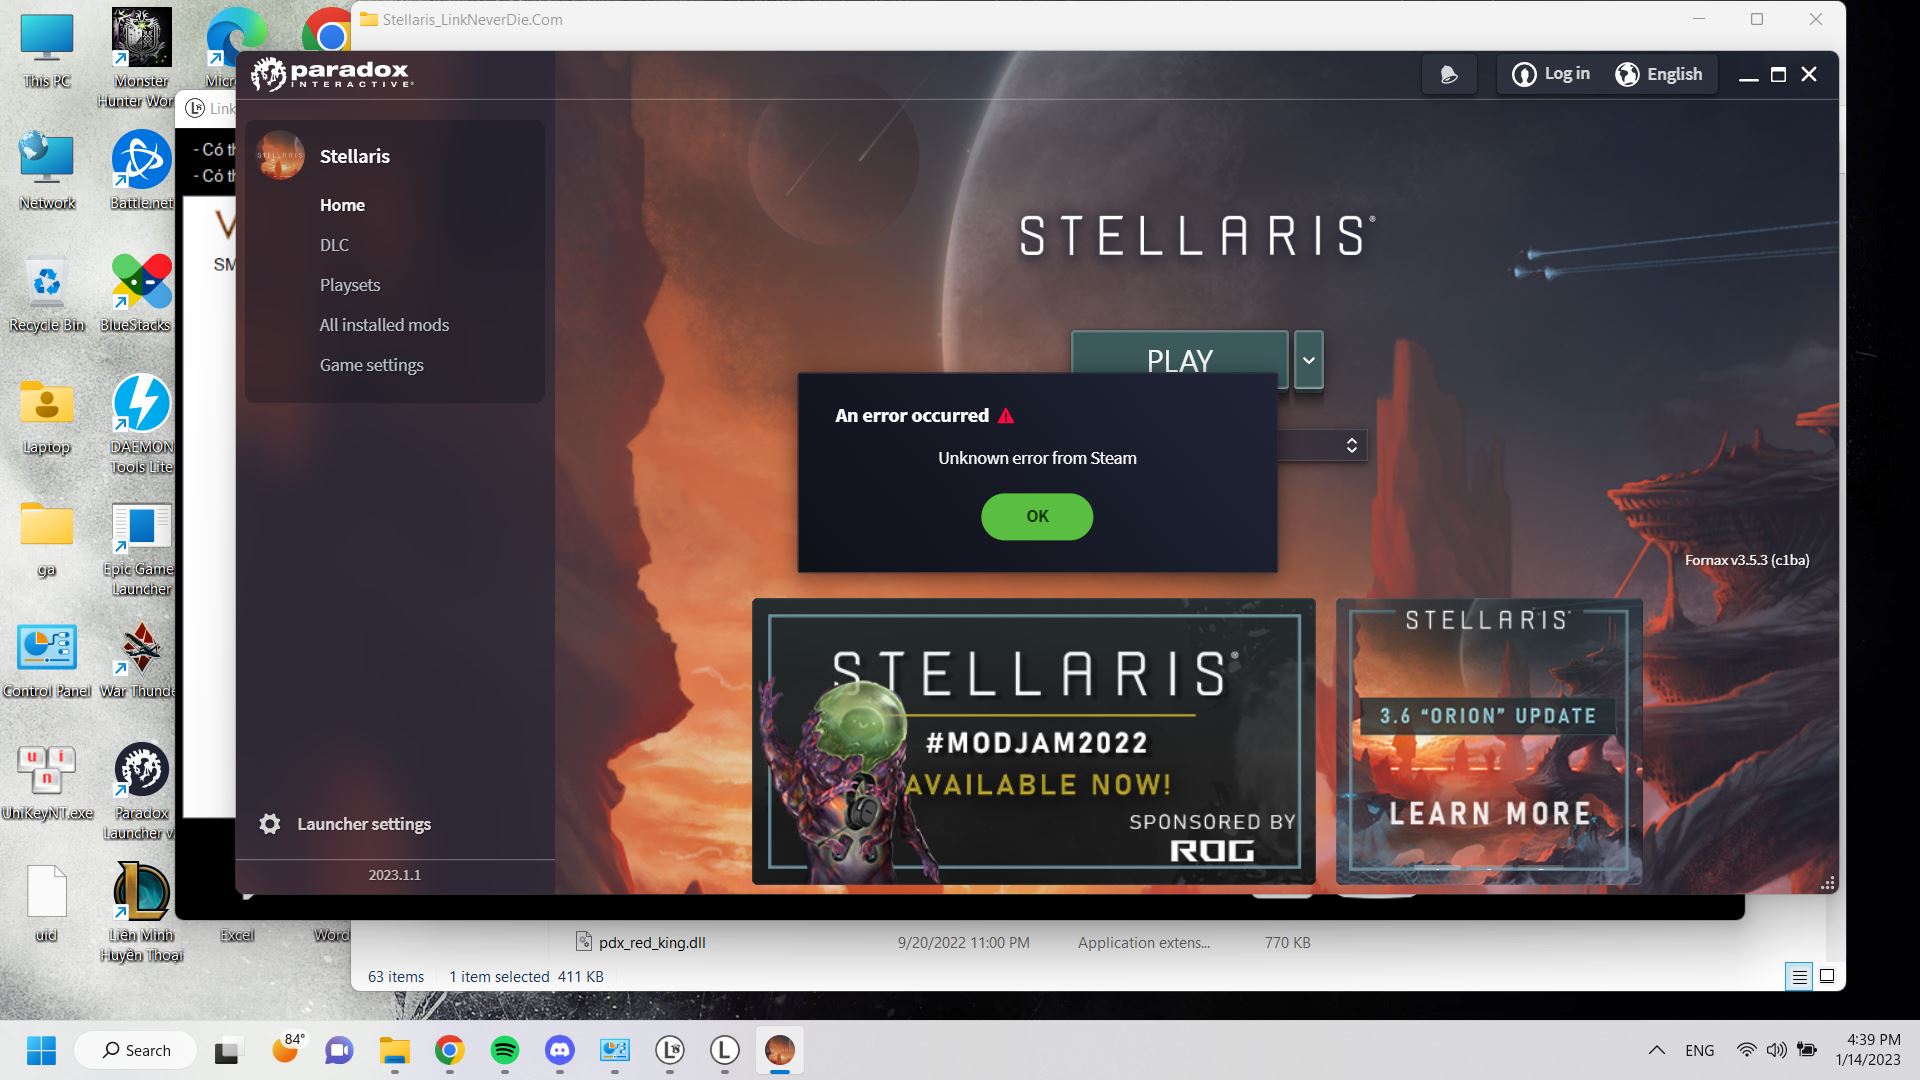Navigate to Playsets tab in sidebar
Screen dimensions: 1920x1080
click(x=348, y=285)
